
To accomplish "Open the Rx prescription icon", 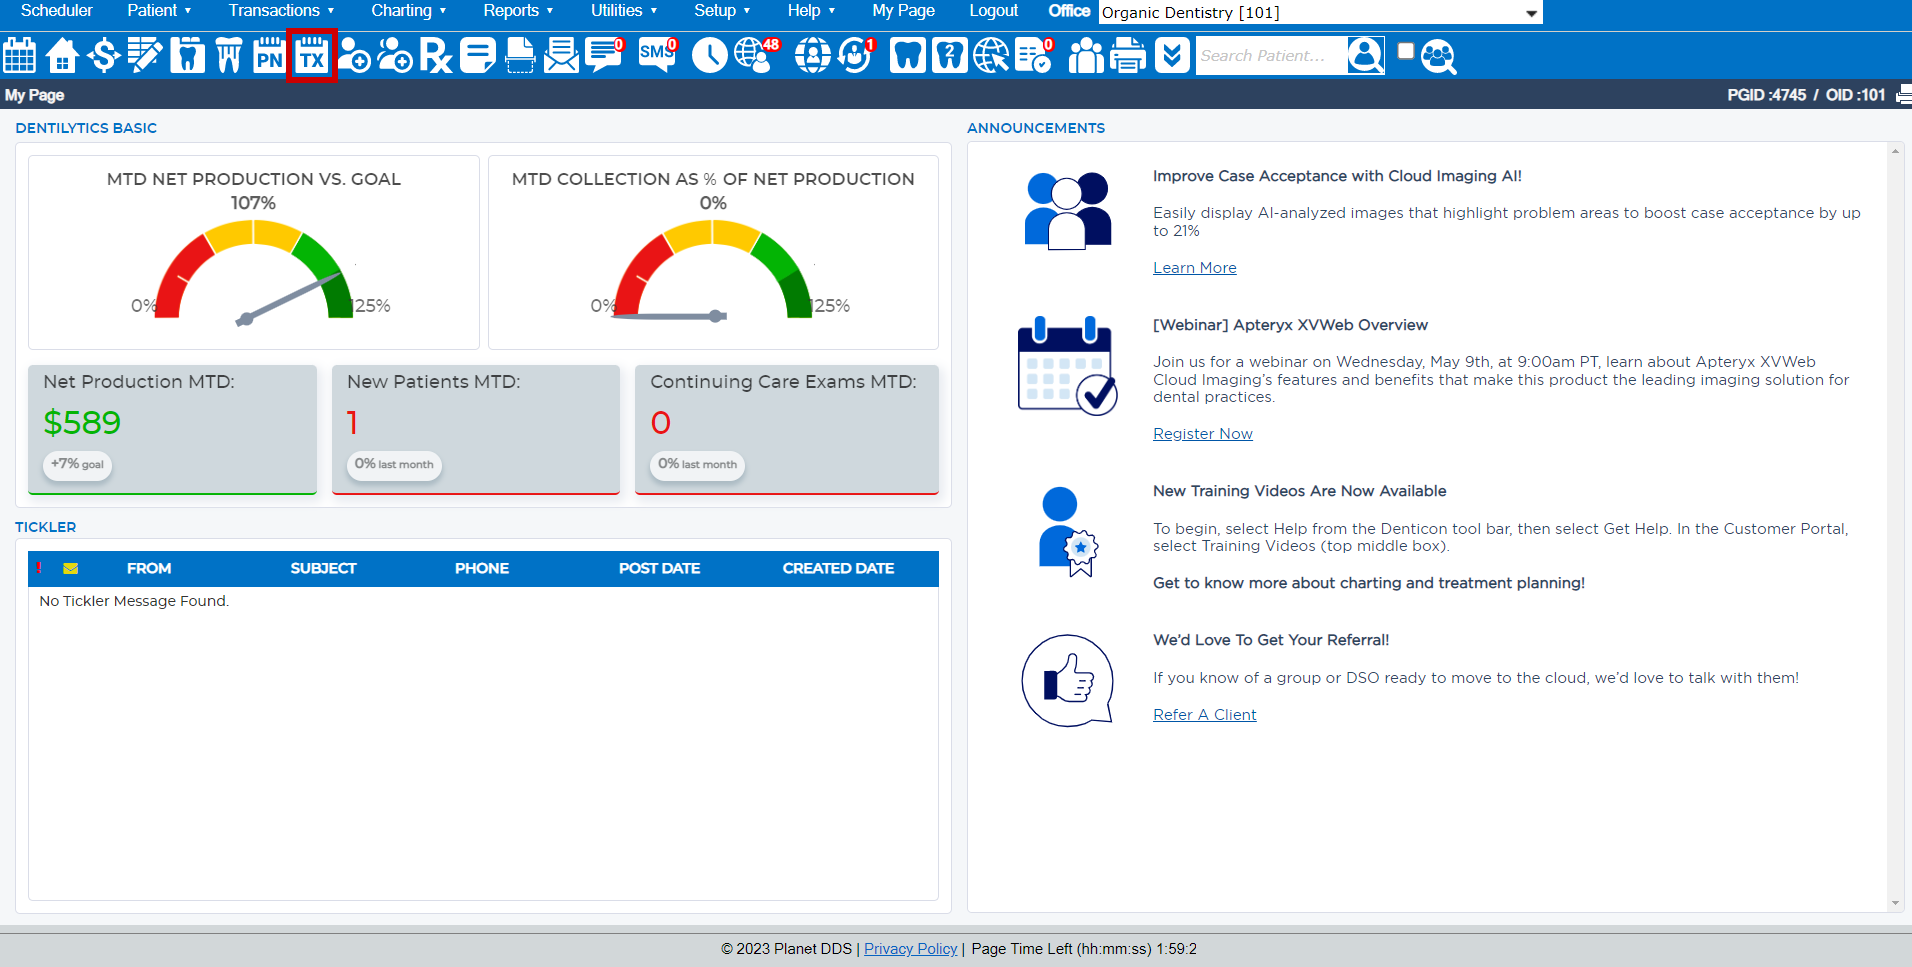I will coord(436,55).
